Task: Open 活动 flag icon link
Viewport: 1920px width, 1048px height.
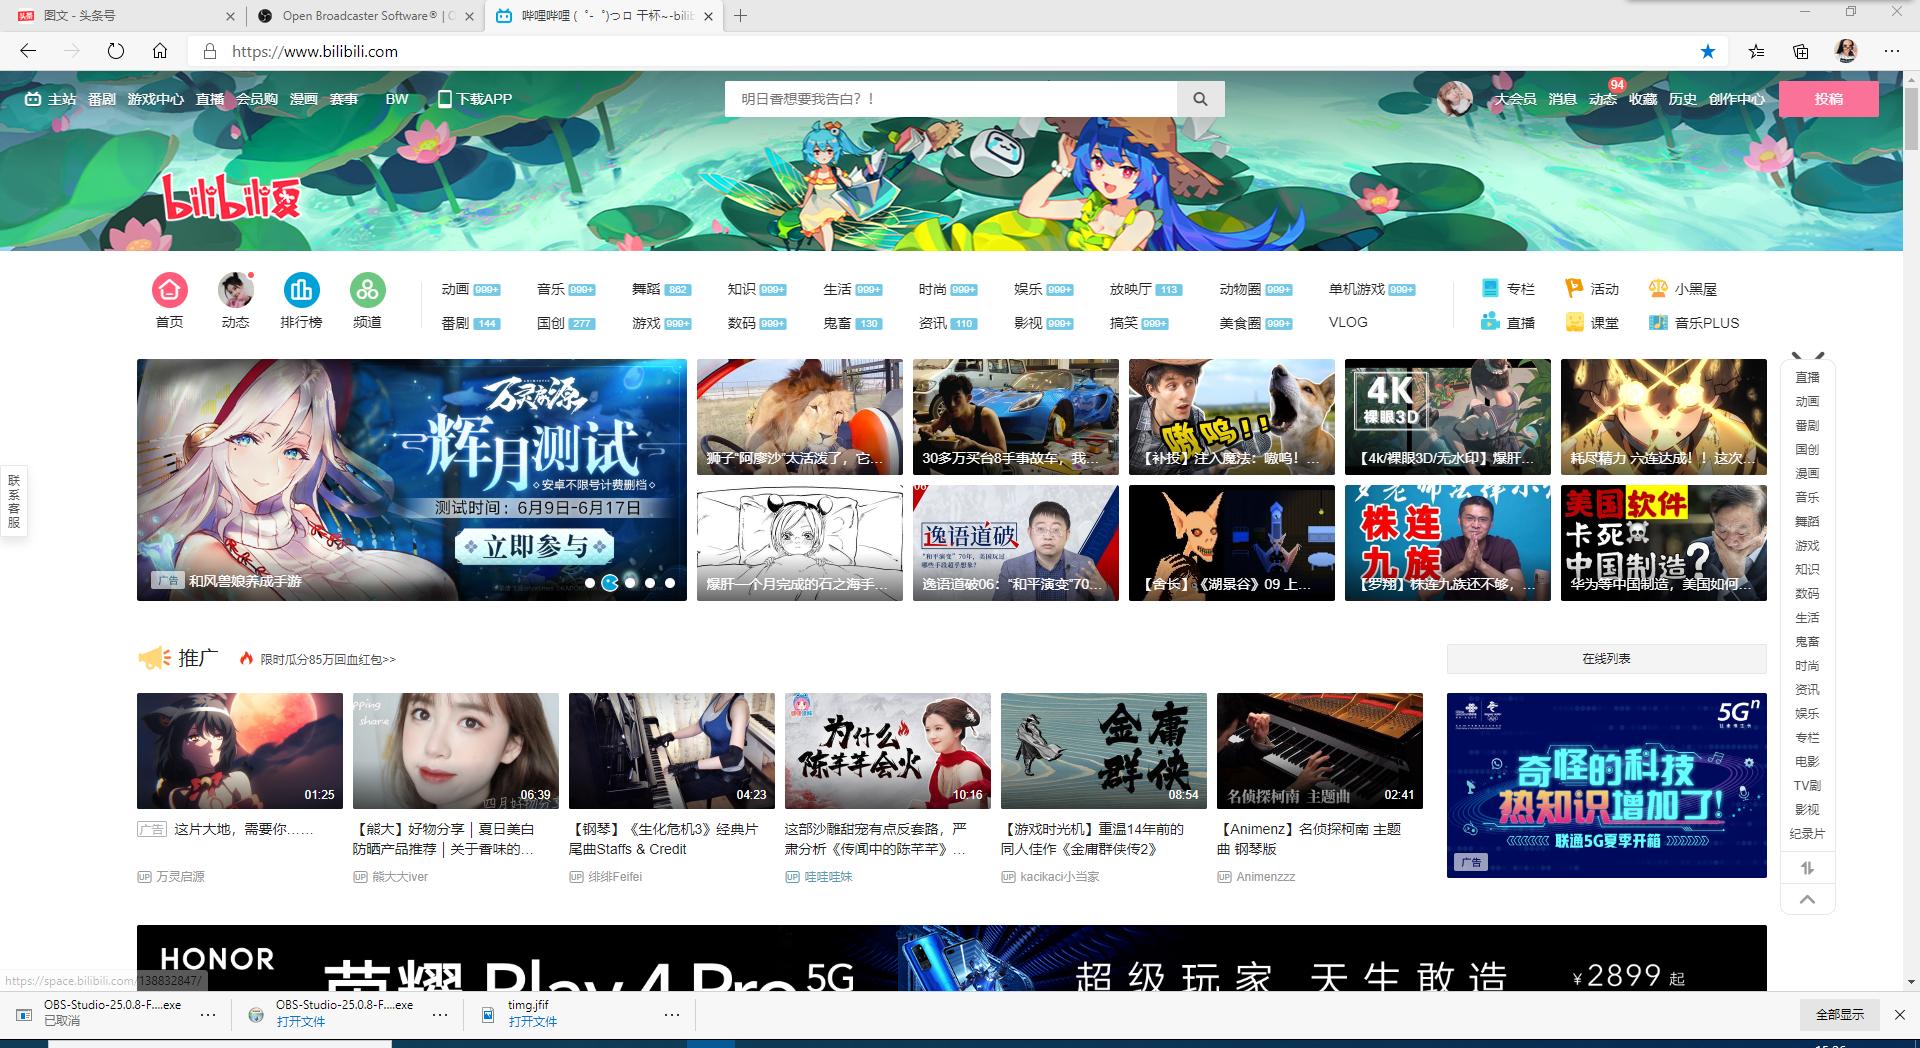Action: point(1592,288)
